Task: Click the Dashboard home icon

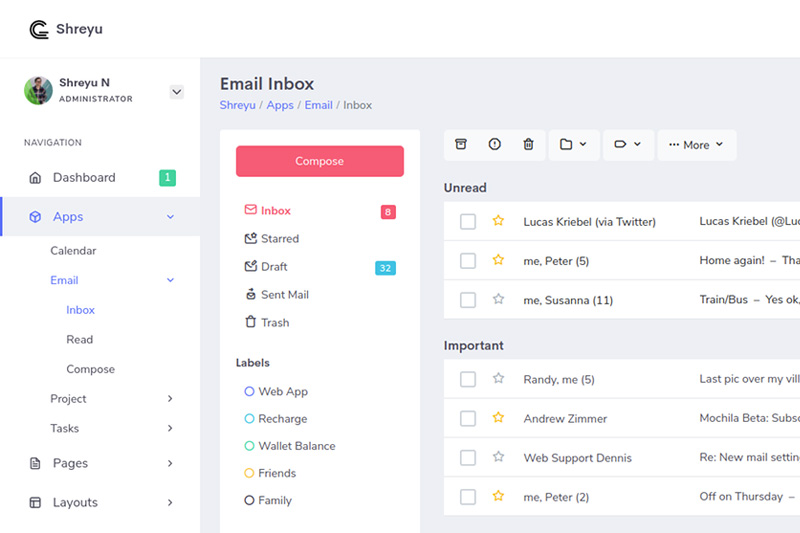Action: (x=35, y=178)
